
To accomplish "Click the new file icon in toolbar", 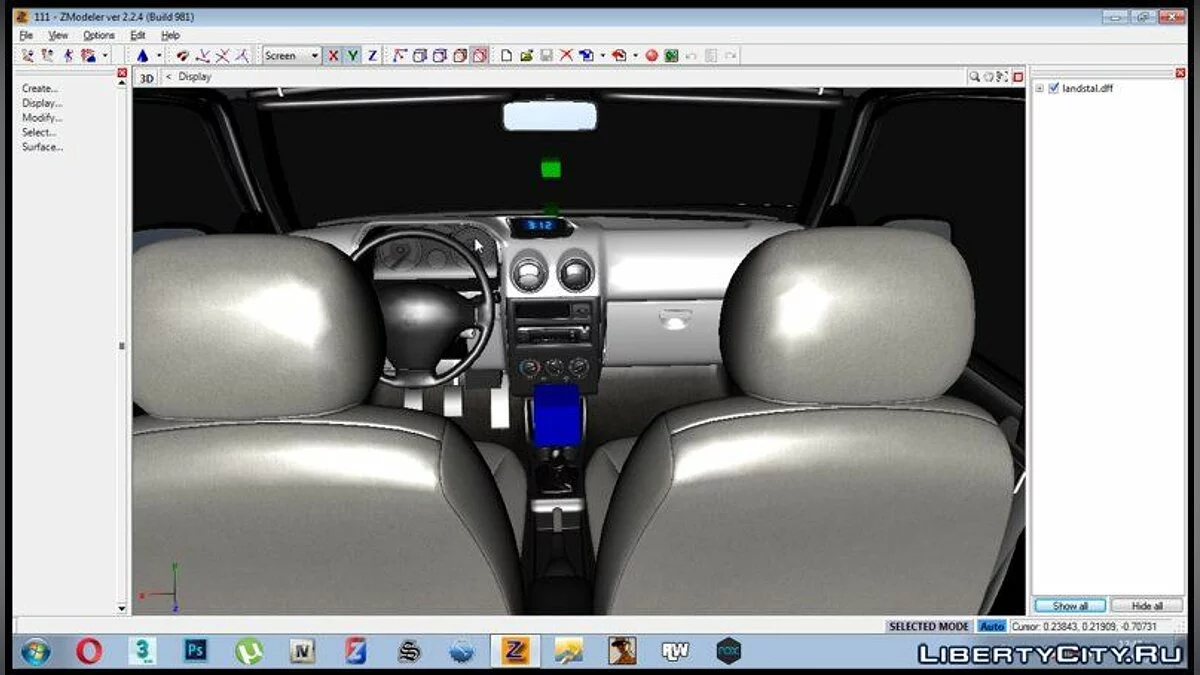I will [507, 56].
